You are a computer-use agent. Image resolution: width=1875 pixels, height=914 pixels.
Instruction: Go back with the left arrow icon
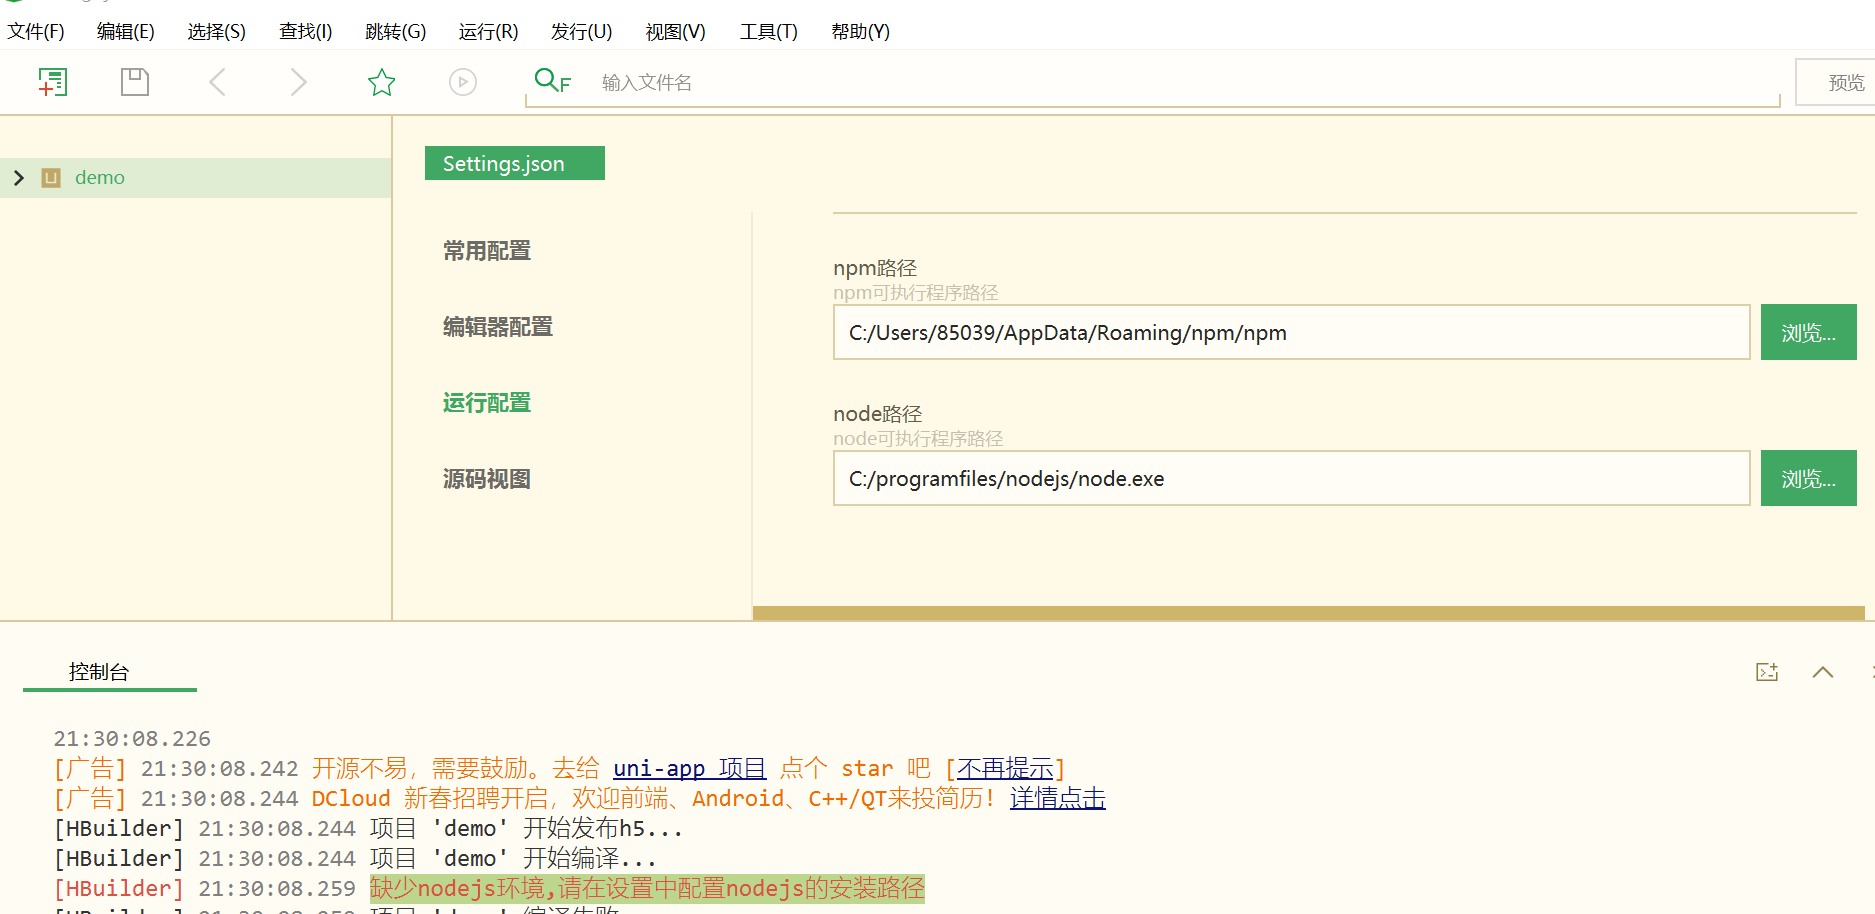217,82
